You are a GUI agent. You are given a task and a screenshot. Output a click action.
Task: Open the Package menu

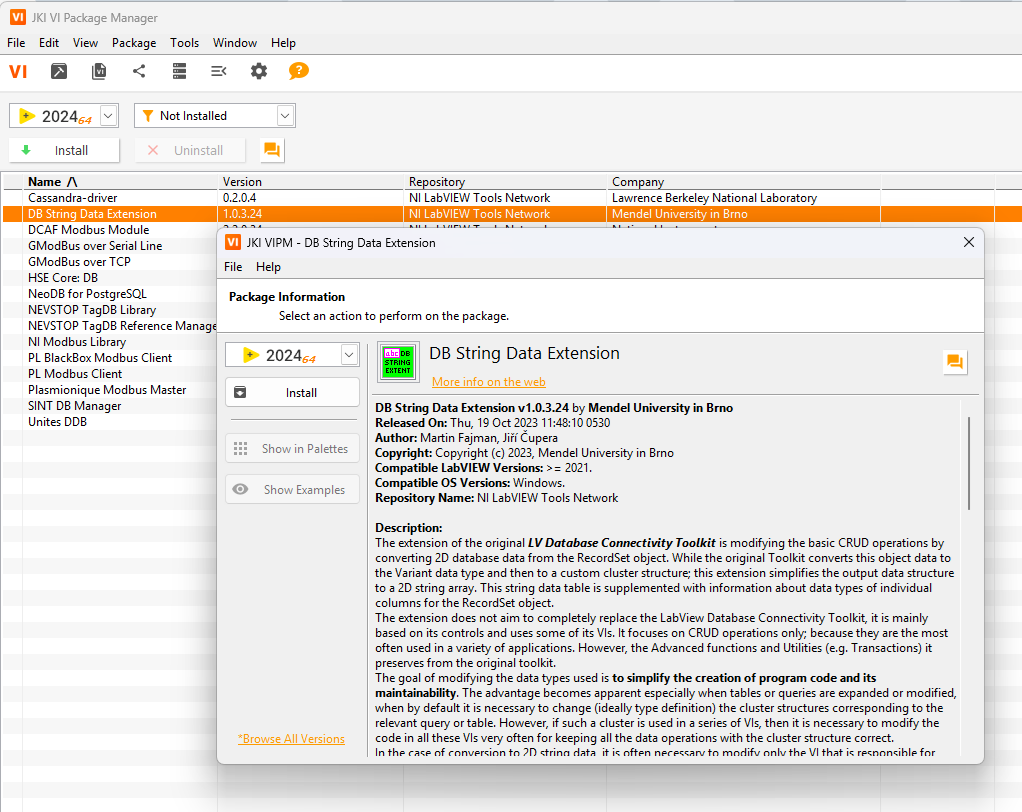tap(134, 43)
